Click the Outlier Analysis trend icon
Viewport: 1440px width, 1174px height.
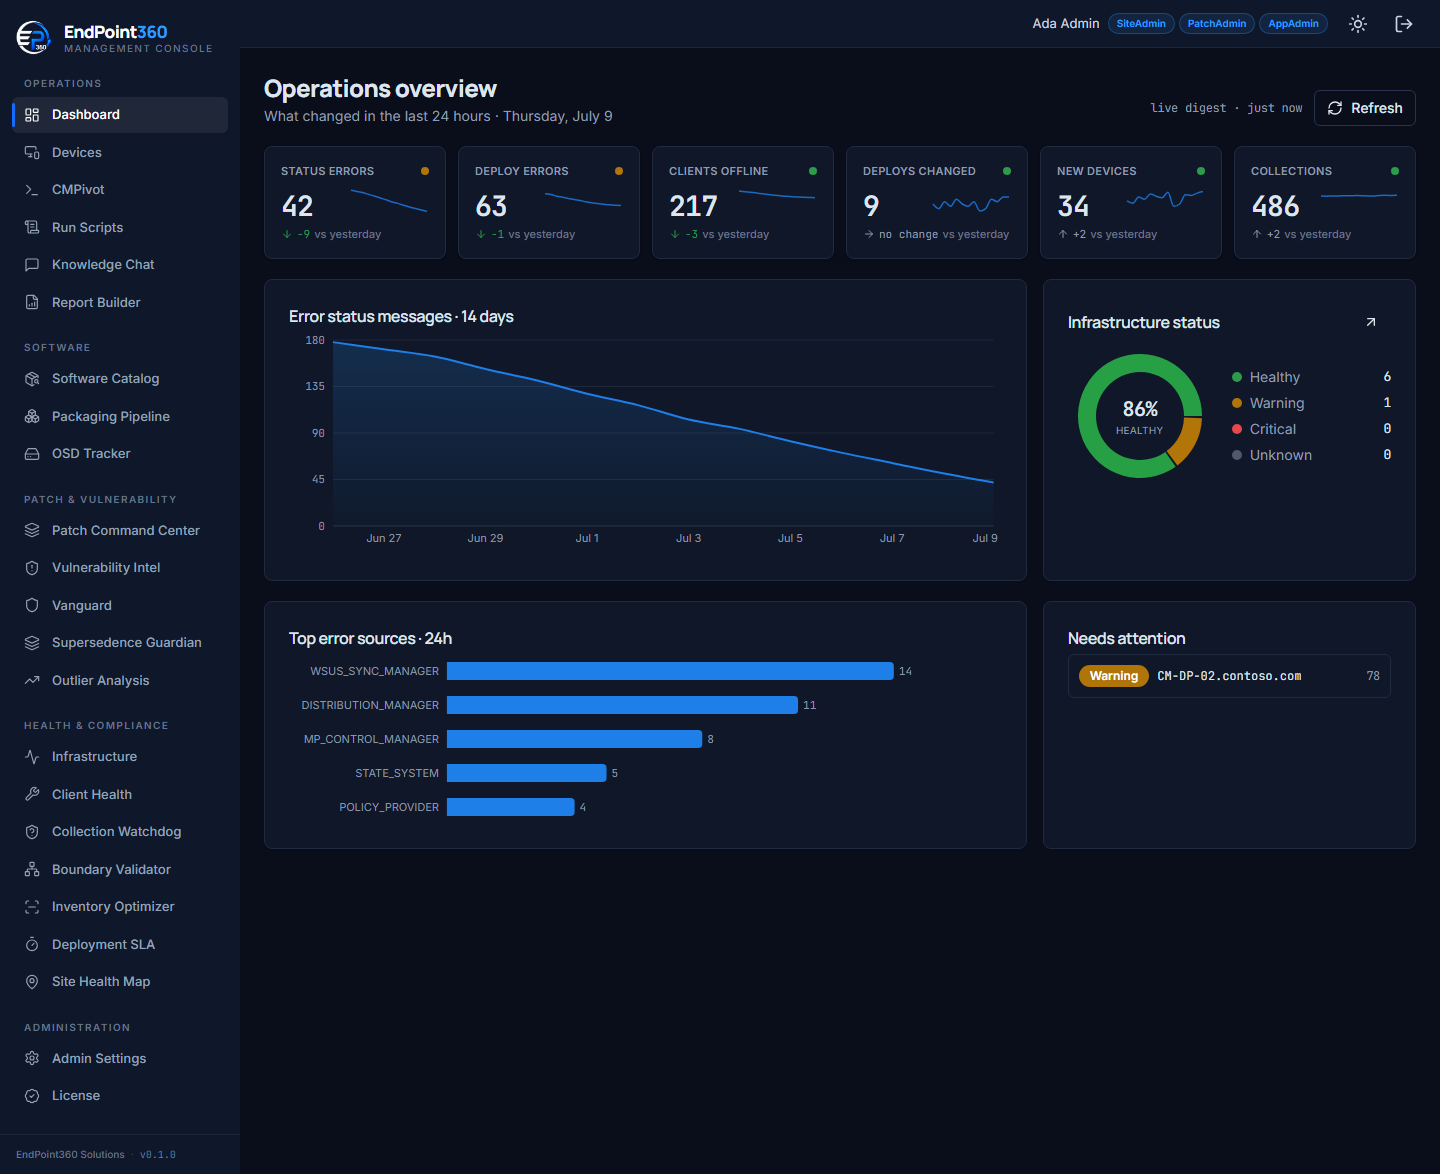pos(32,681)
